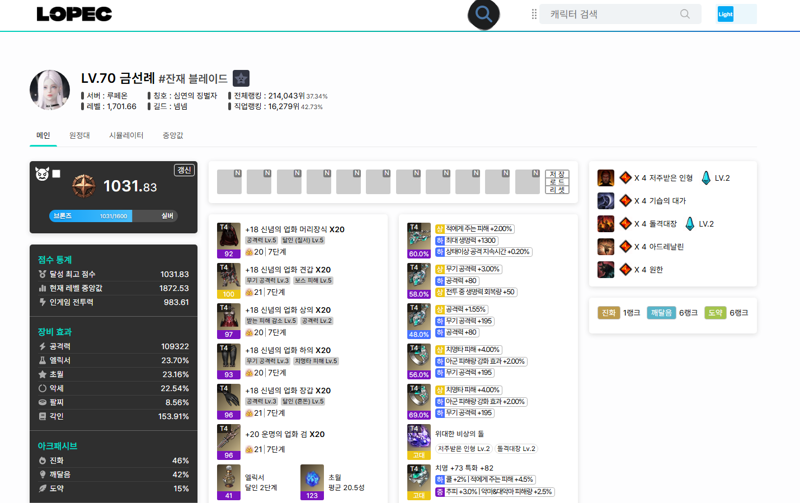Viewport: 800px width, 503px height.
Task: Click the 상의 chest armor icon
Action: (x=229, y=321)
